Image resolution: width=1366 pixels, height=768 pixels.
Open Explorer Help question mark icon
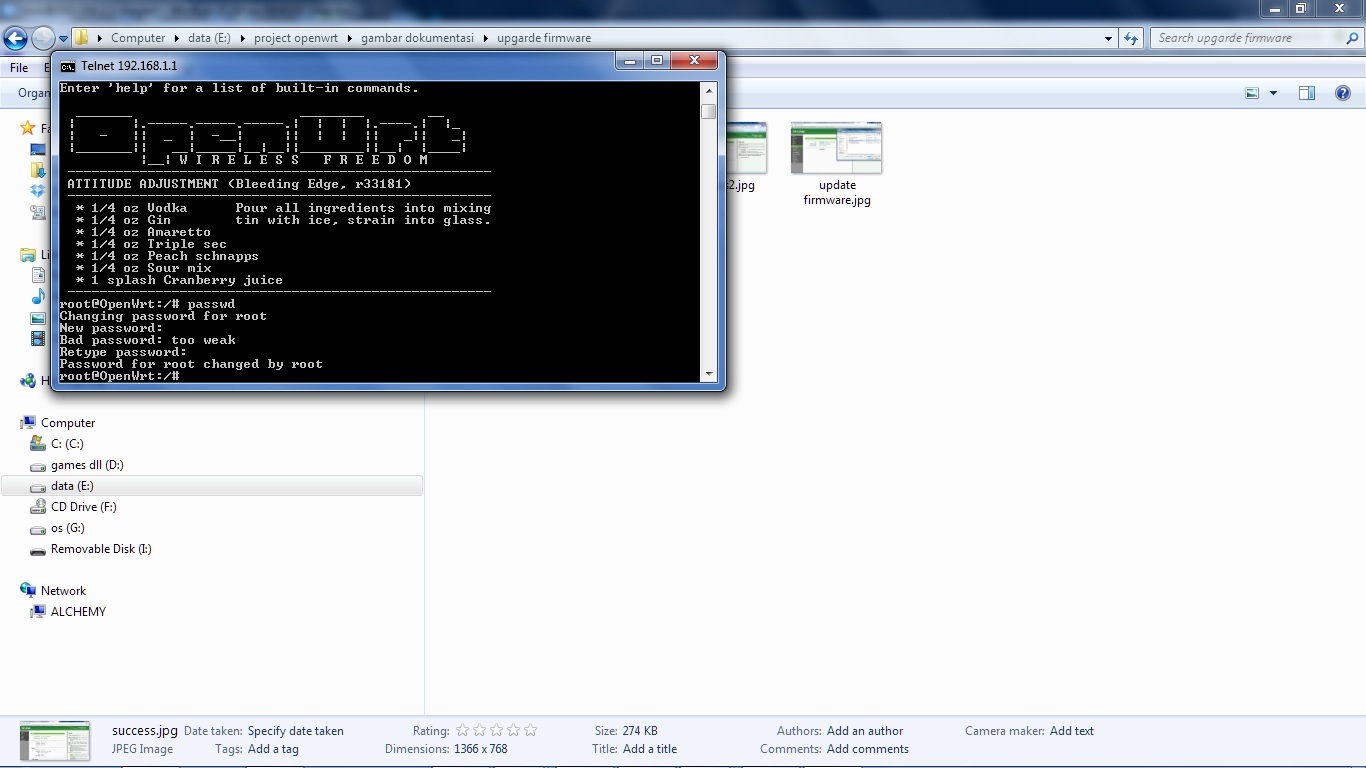[1343, 93]
